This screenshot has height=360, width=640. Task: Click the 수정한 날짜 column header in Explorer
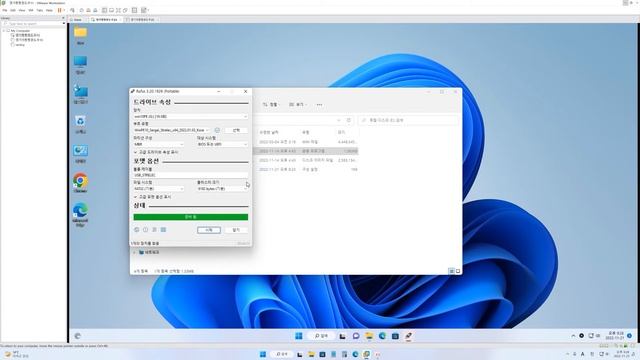pyautogui.click(x=269, y=133)
